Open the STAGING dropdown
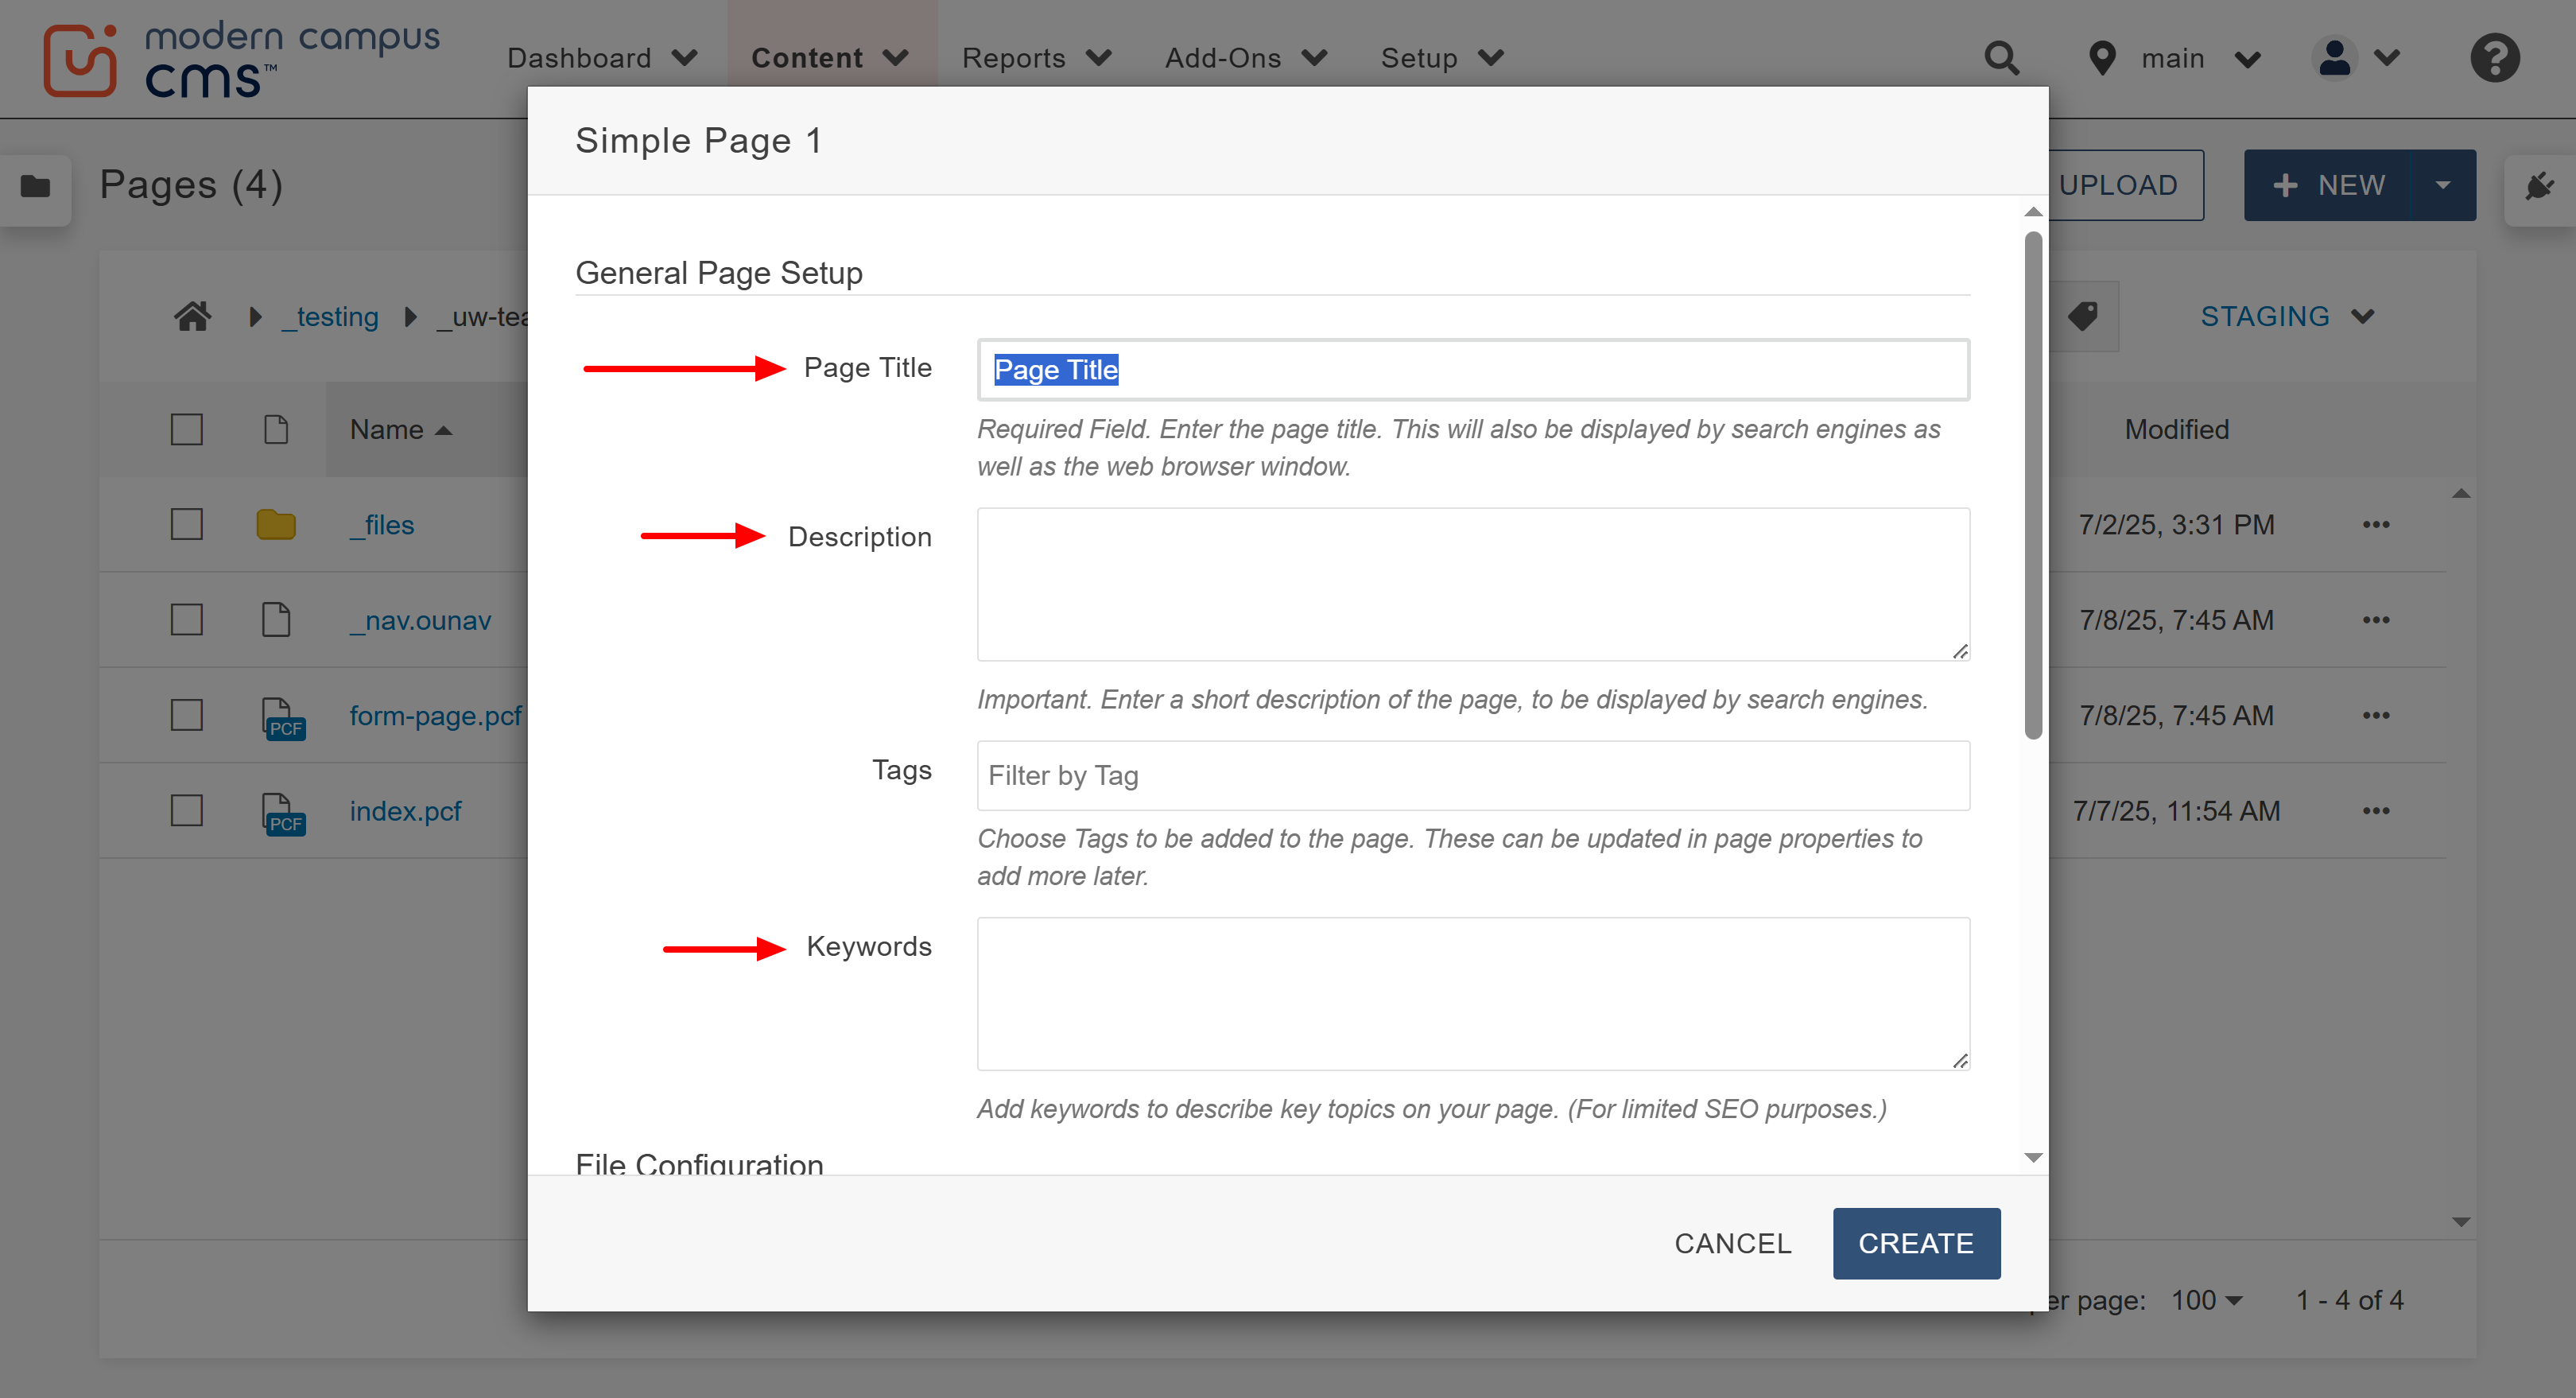This screenshot has width=2576, height=1398. [x=2289, y=316]
